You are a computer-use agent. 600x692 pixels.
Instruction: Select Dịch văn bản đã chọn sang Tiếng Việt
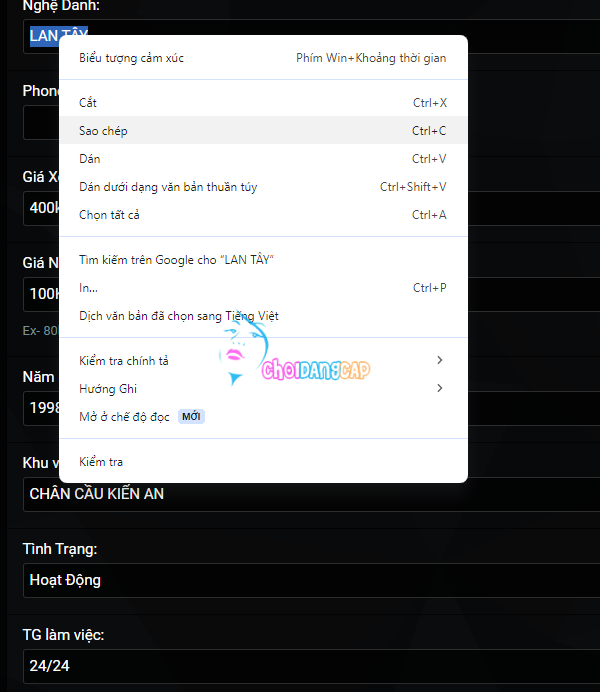coord(263,316)
